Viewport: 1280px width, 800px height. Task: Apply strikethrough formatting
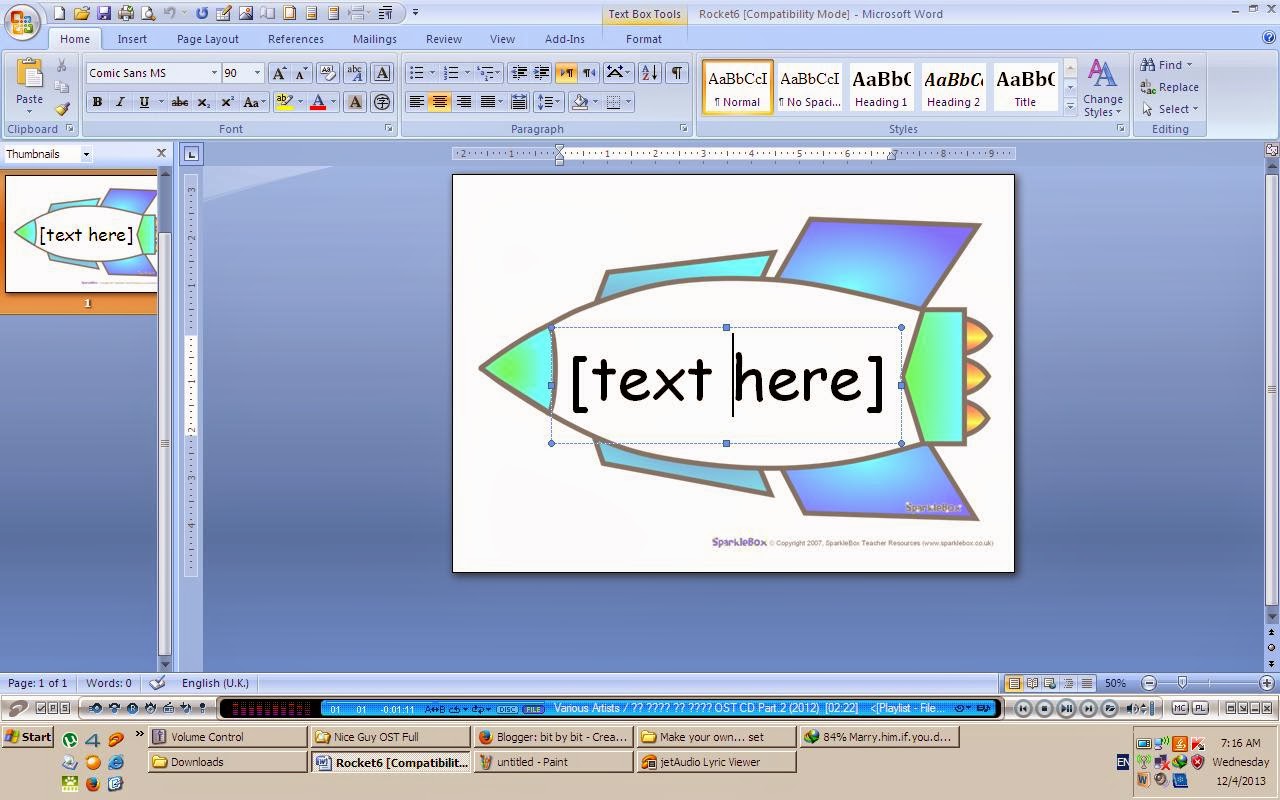click(180, 102)
